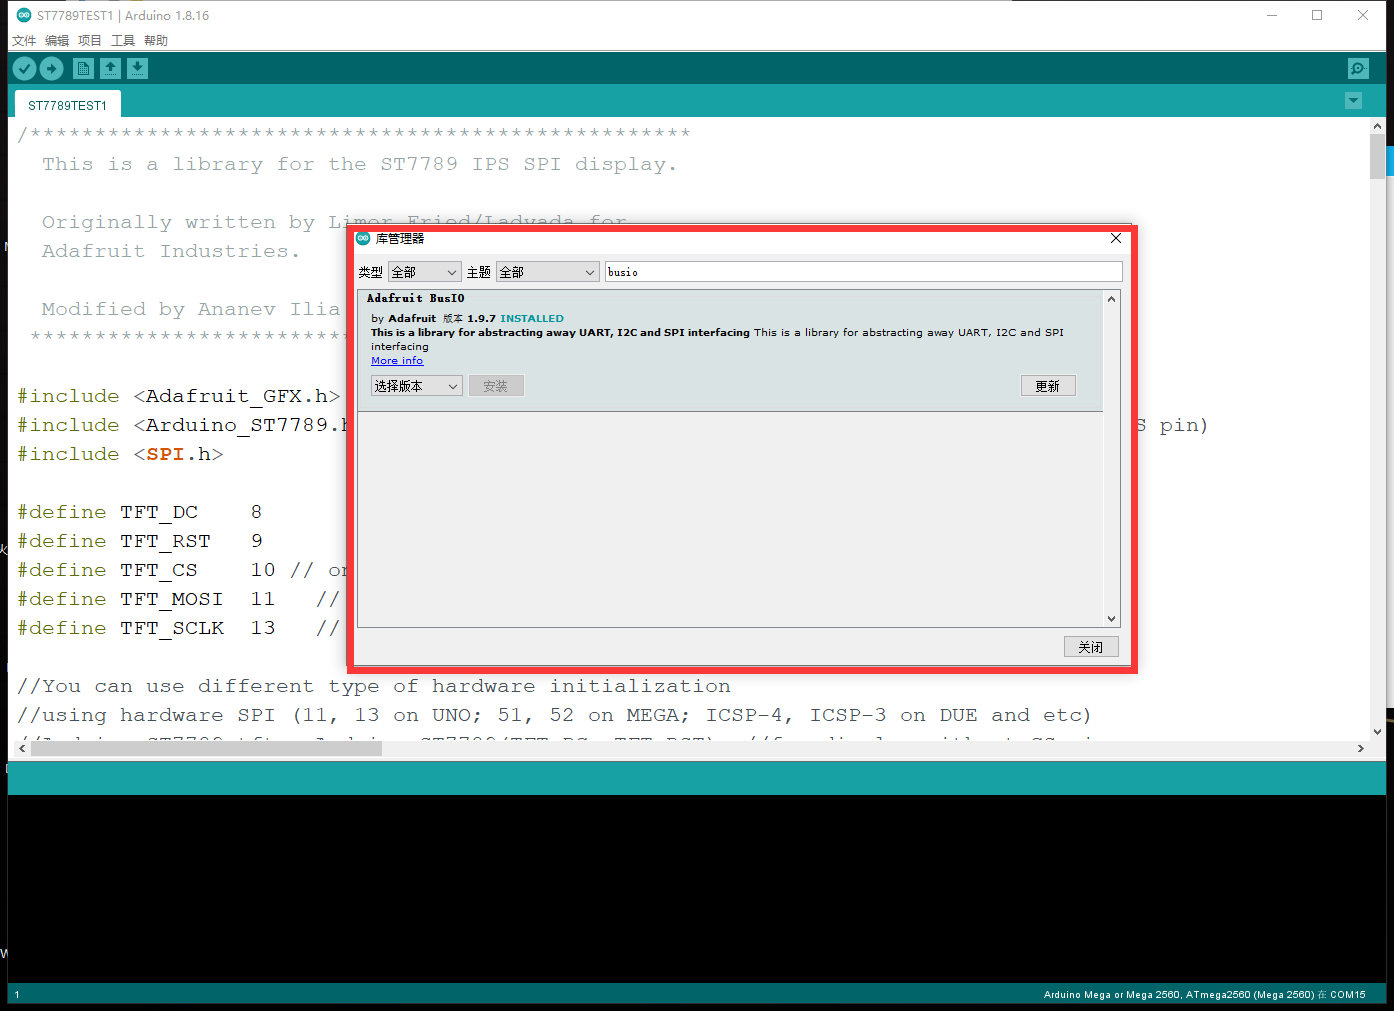Close the Library Manager dialog with X

pyautogui.click(x=1116, y=238)
